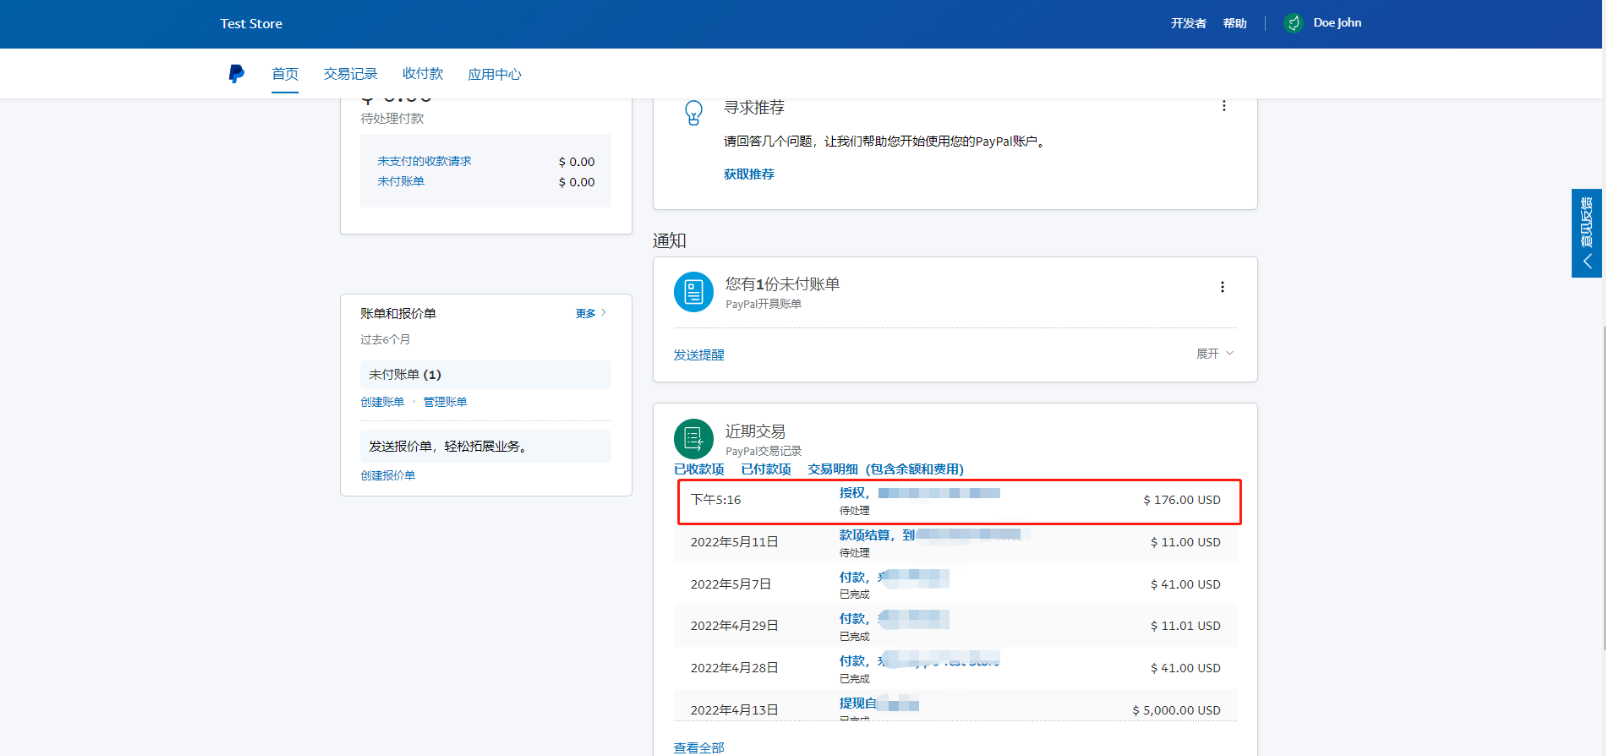Open 收付款 tab
The image size is (1606, 756).
(x=422, y=74)
